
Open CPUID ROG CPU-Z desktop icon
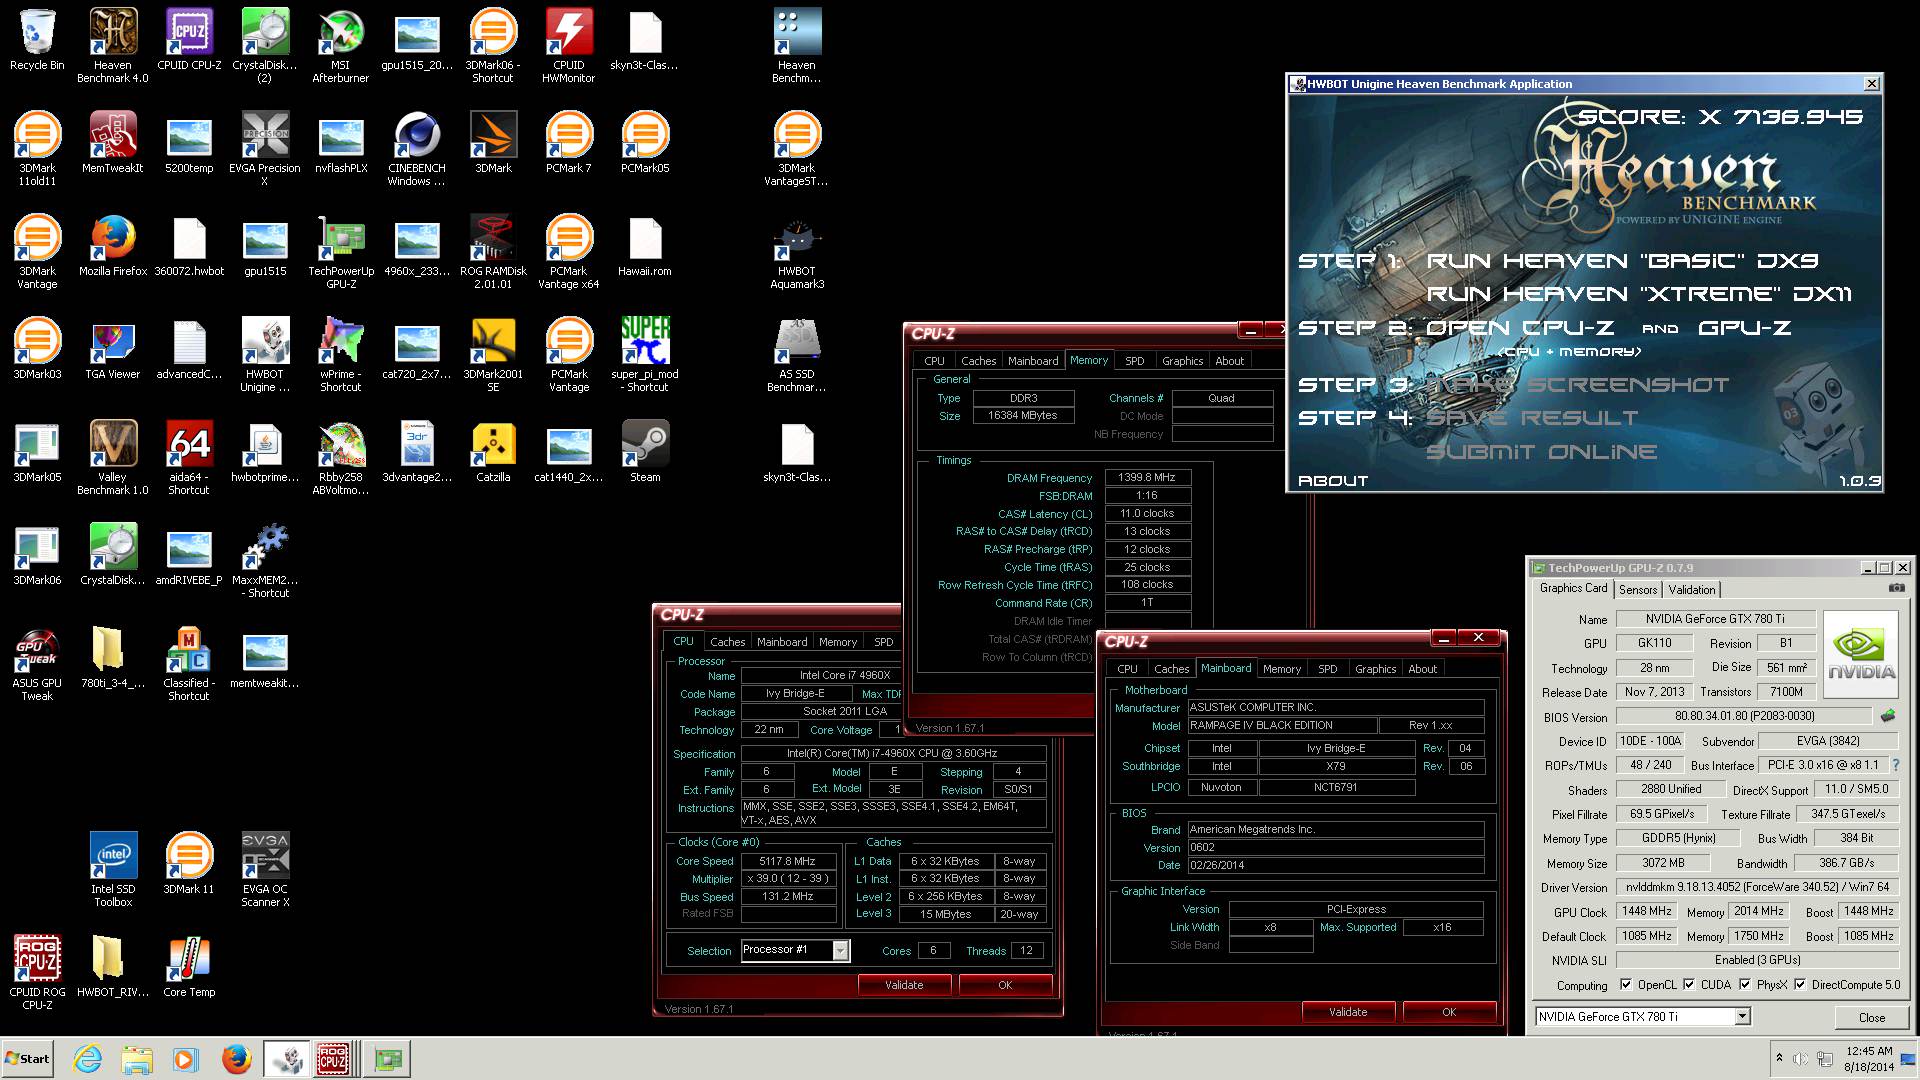point(37,972)
